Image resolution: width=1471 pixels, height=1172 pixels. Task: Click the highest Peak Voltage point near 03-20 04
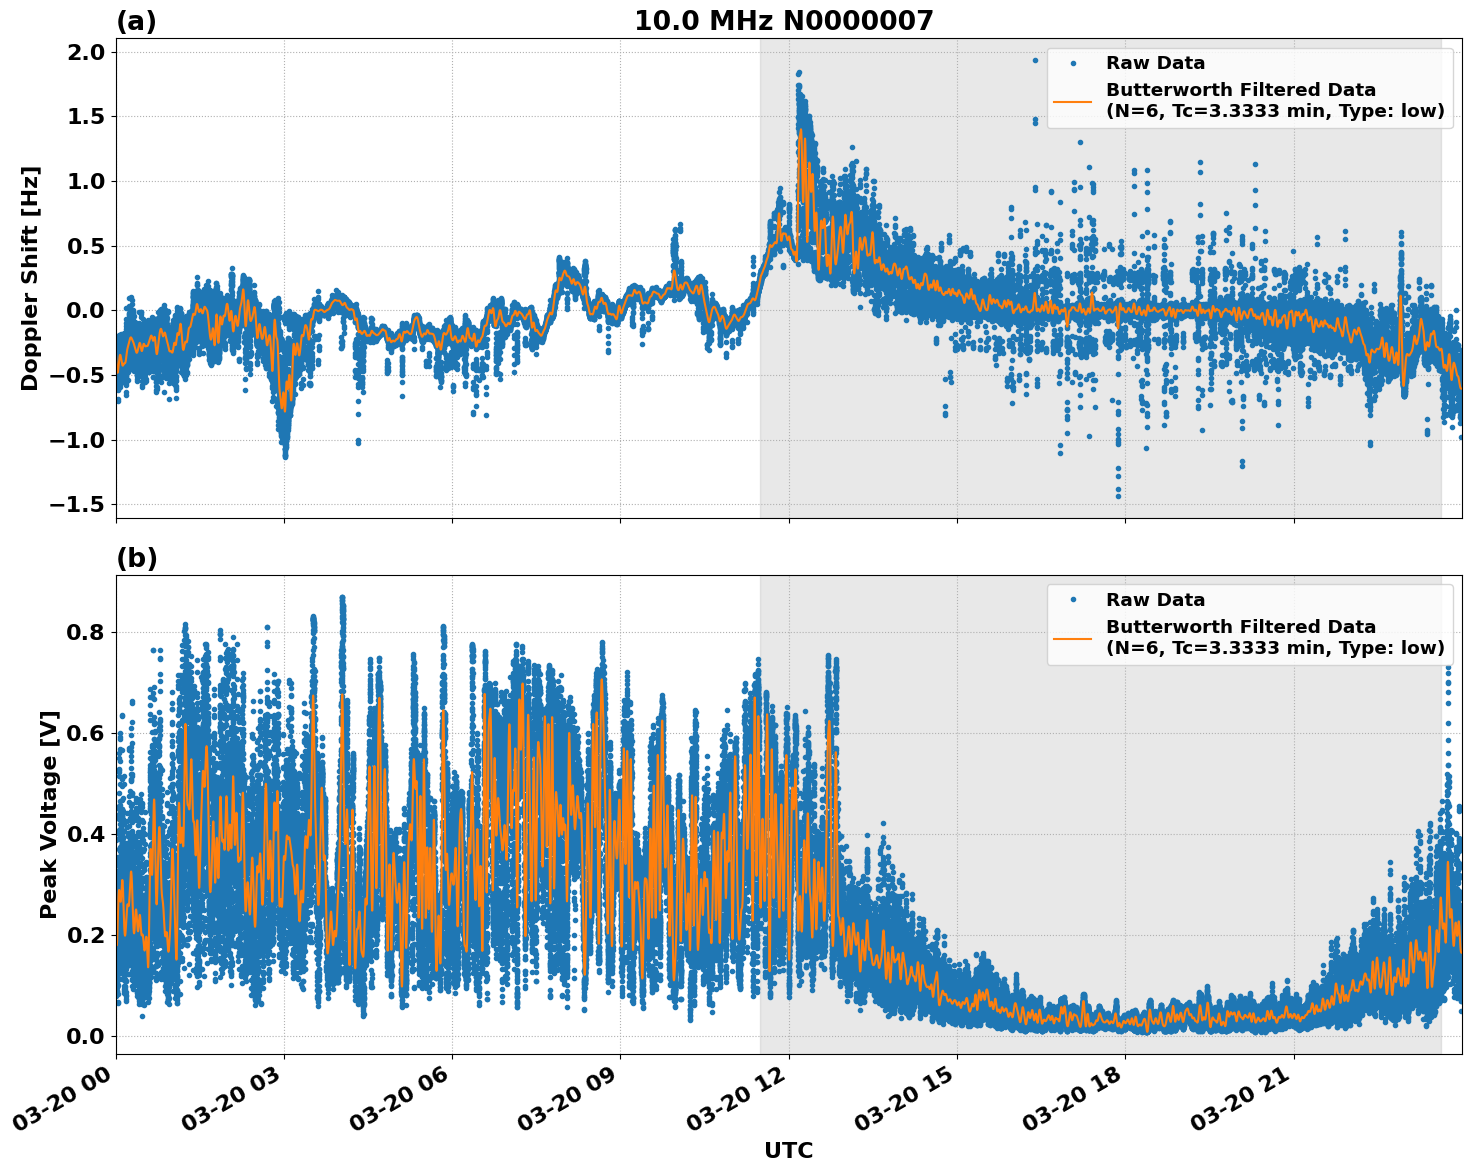pos(341,595)
